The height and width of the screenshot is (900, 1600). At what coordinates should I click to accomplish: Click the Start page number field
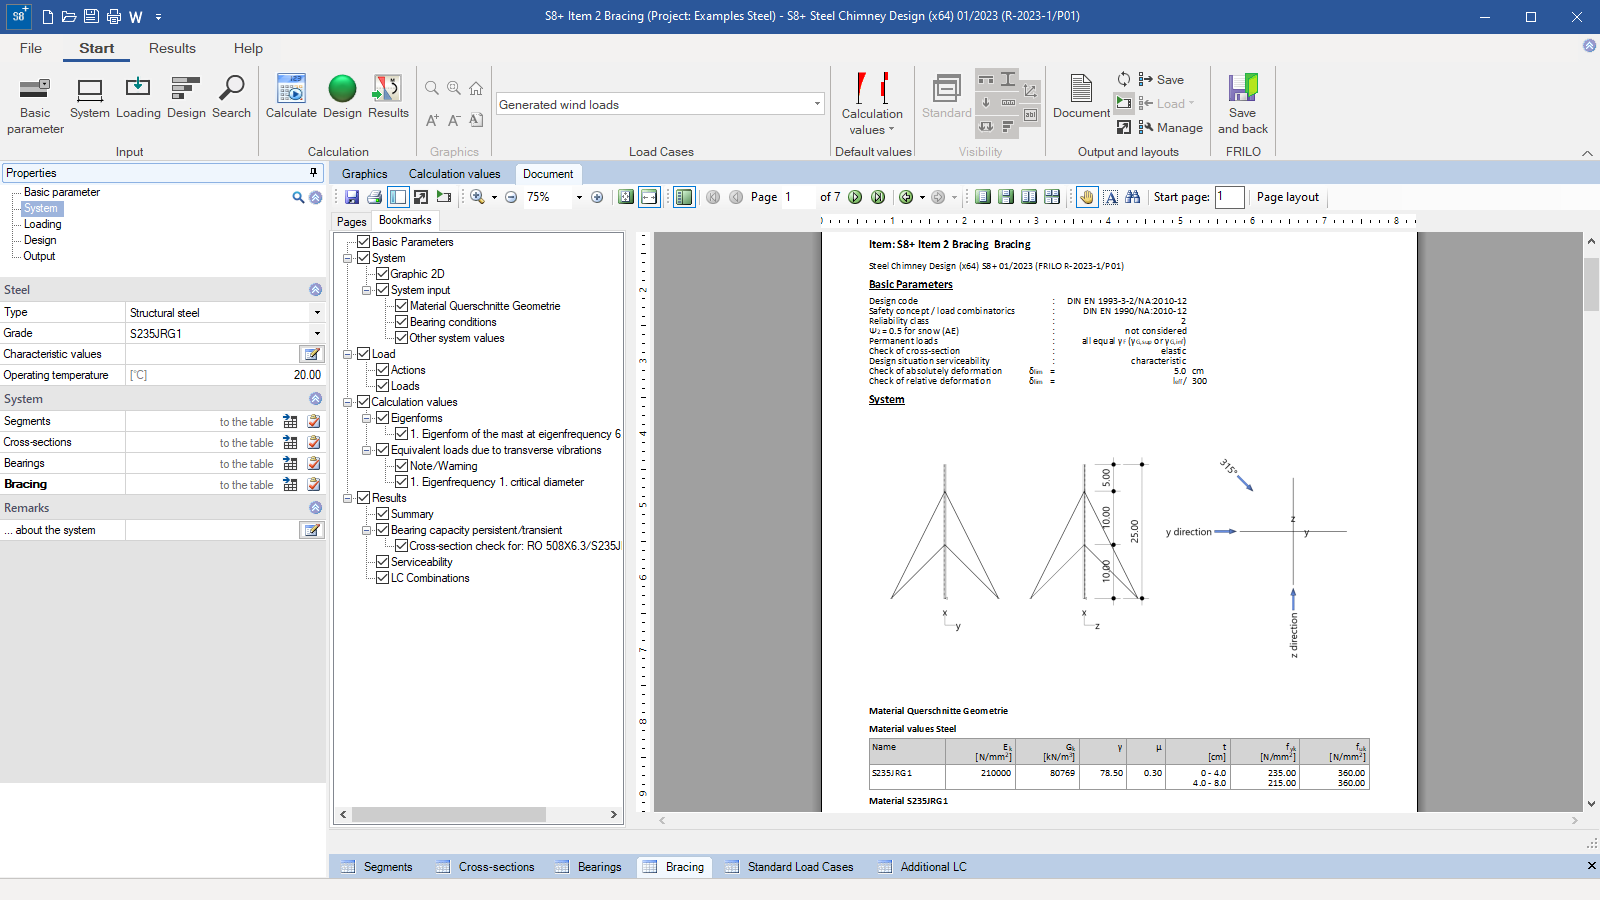coord(1230,197)
